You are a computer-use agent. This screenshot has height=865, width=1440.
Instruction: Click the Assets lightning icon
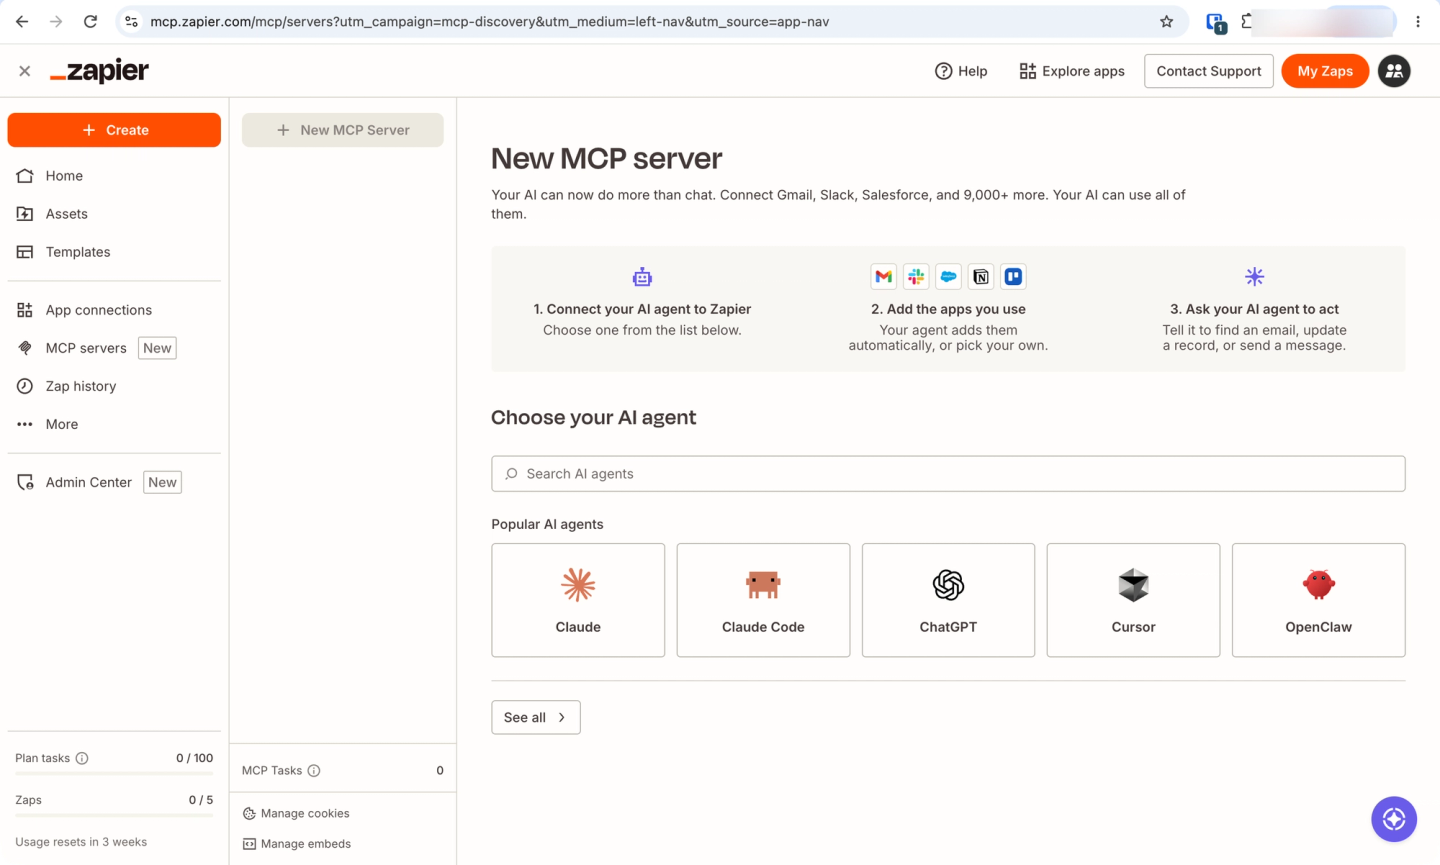click(x=25, y=214)
